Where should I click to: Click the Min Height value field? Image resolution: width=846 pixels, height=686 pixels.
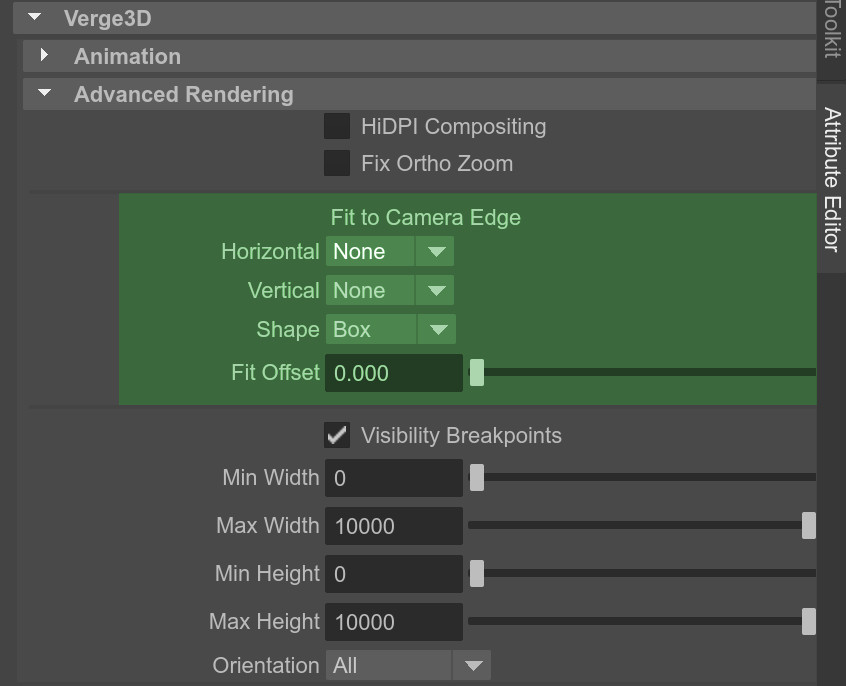[x=394, y=574]
